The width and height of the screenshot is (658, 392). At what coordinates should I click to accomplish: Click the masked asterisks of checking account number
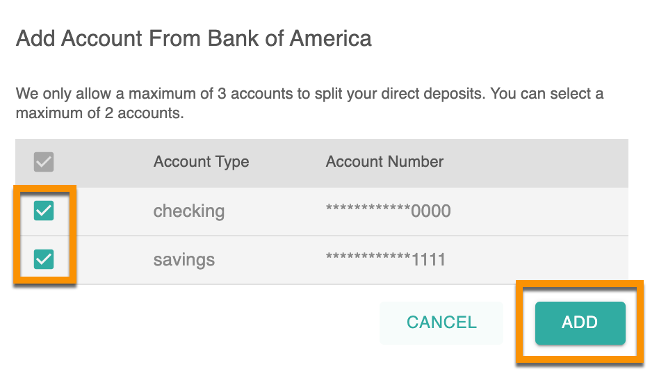pyautogui.click(x=368, y=208)
